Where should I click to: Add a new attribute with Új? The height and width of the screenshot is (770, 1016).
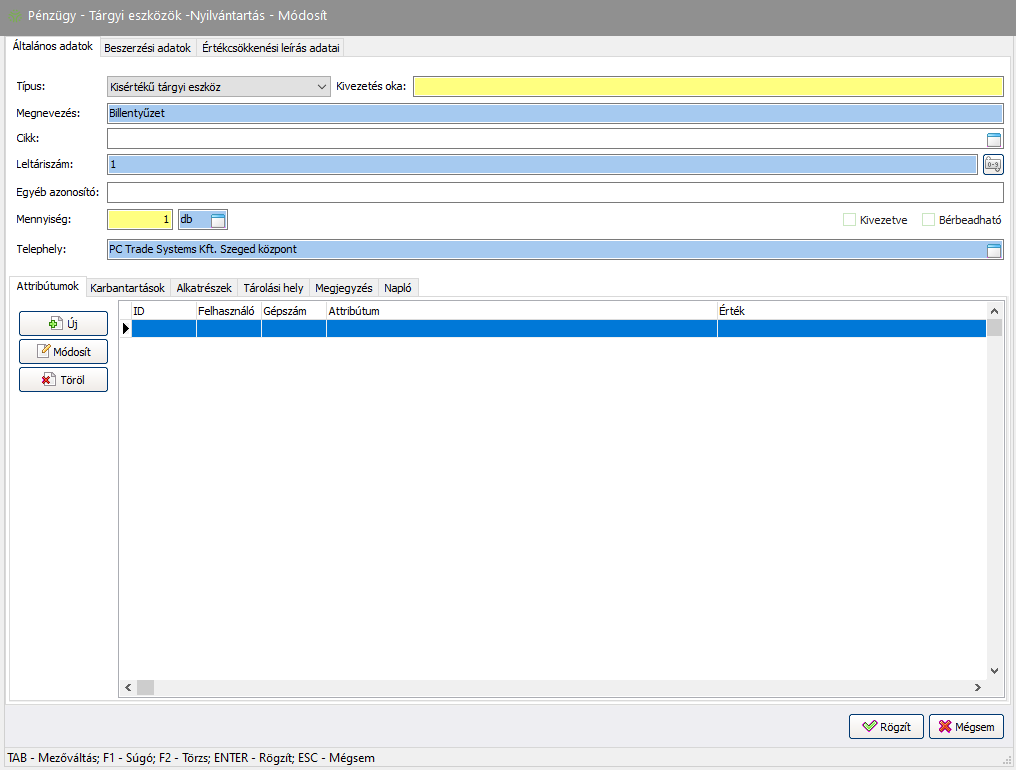(63, 323)
